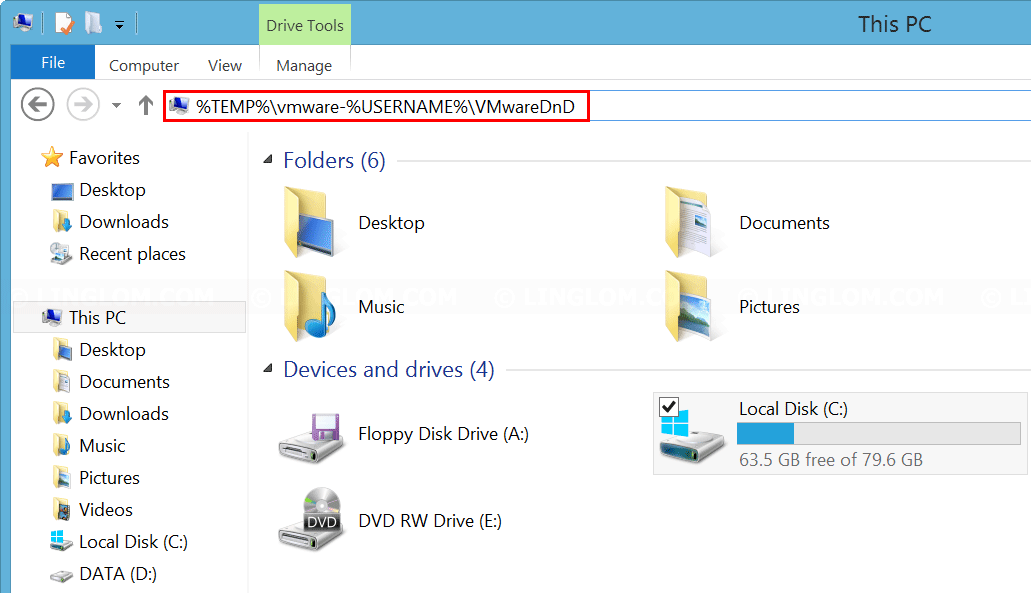Image resolution: width=1031 pixels, height=593 pixels.
Task: Open Recent places in Favorites
Action: click(x=132, y=254)
